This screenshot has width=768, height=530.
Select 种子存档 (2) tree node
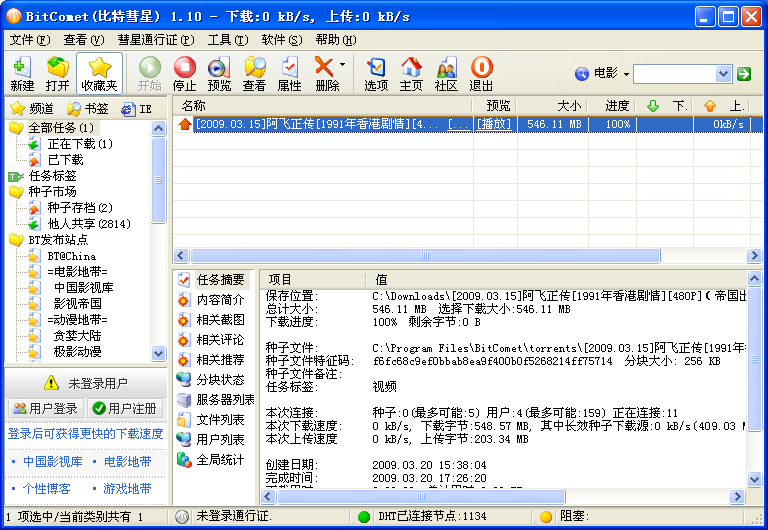pos(80,208)
